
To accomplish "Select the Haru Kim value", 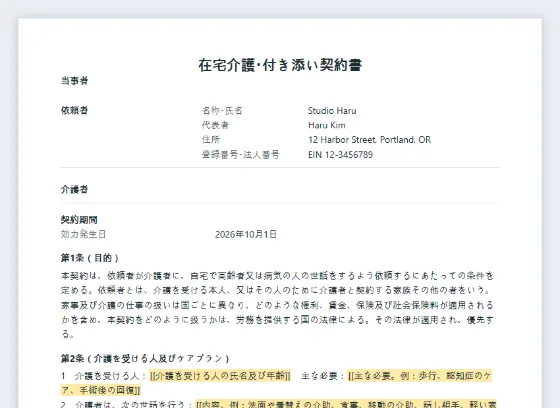I will [326, 125].
